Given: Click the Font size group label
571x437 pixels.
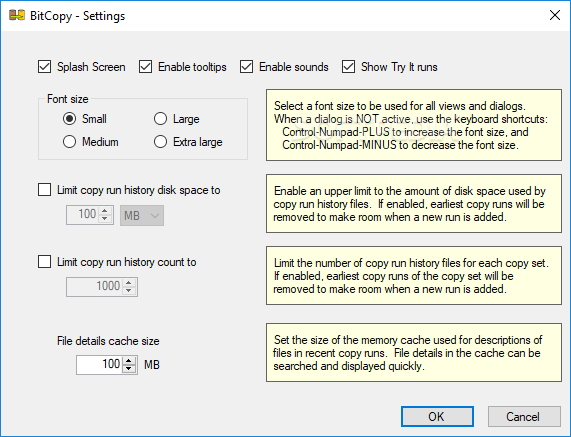Looking at the screenshot, I should pos(68,99).
